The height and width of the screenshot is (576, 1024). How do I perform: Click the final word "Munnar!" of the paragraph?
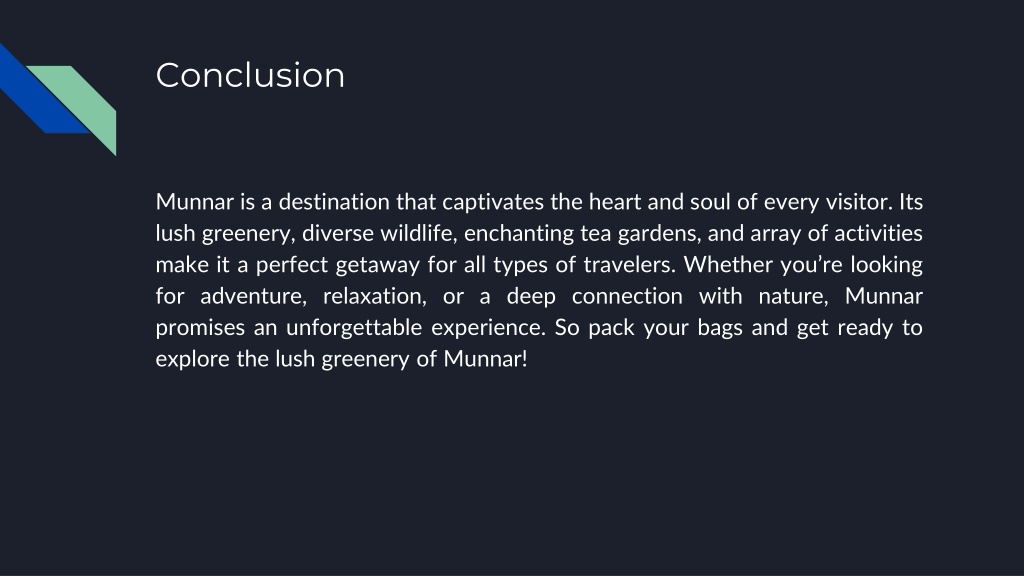click(485, 359)
